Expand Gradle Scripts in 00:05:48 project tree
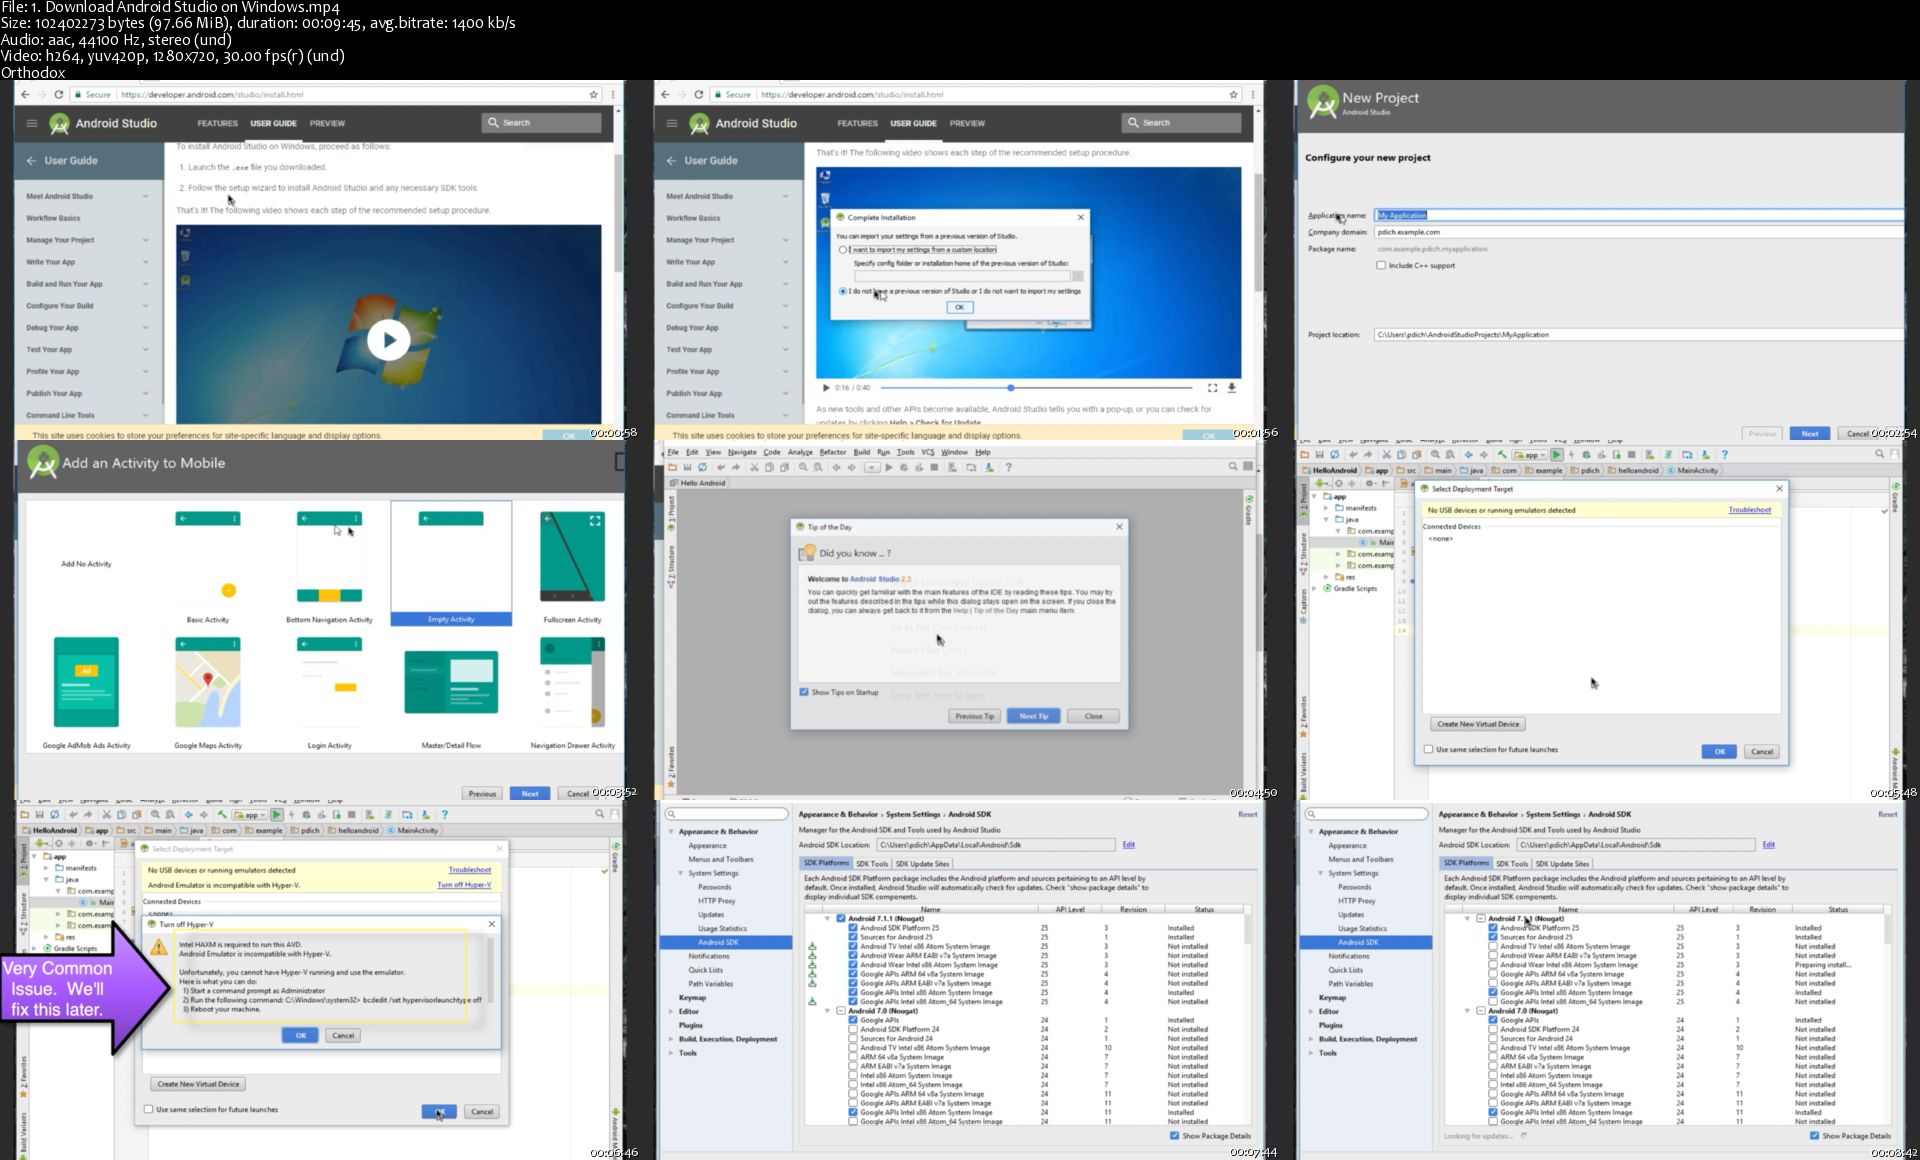Image resolution: width=1920 pixels, height=1160 pixels. (x=1315, y=588)
